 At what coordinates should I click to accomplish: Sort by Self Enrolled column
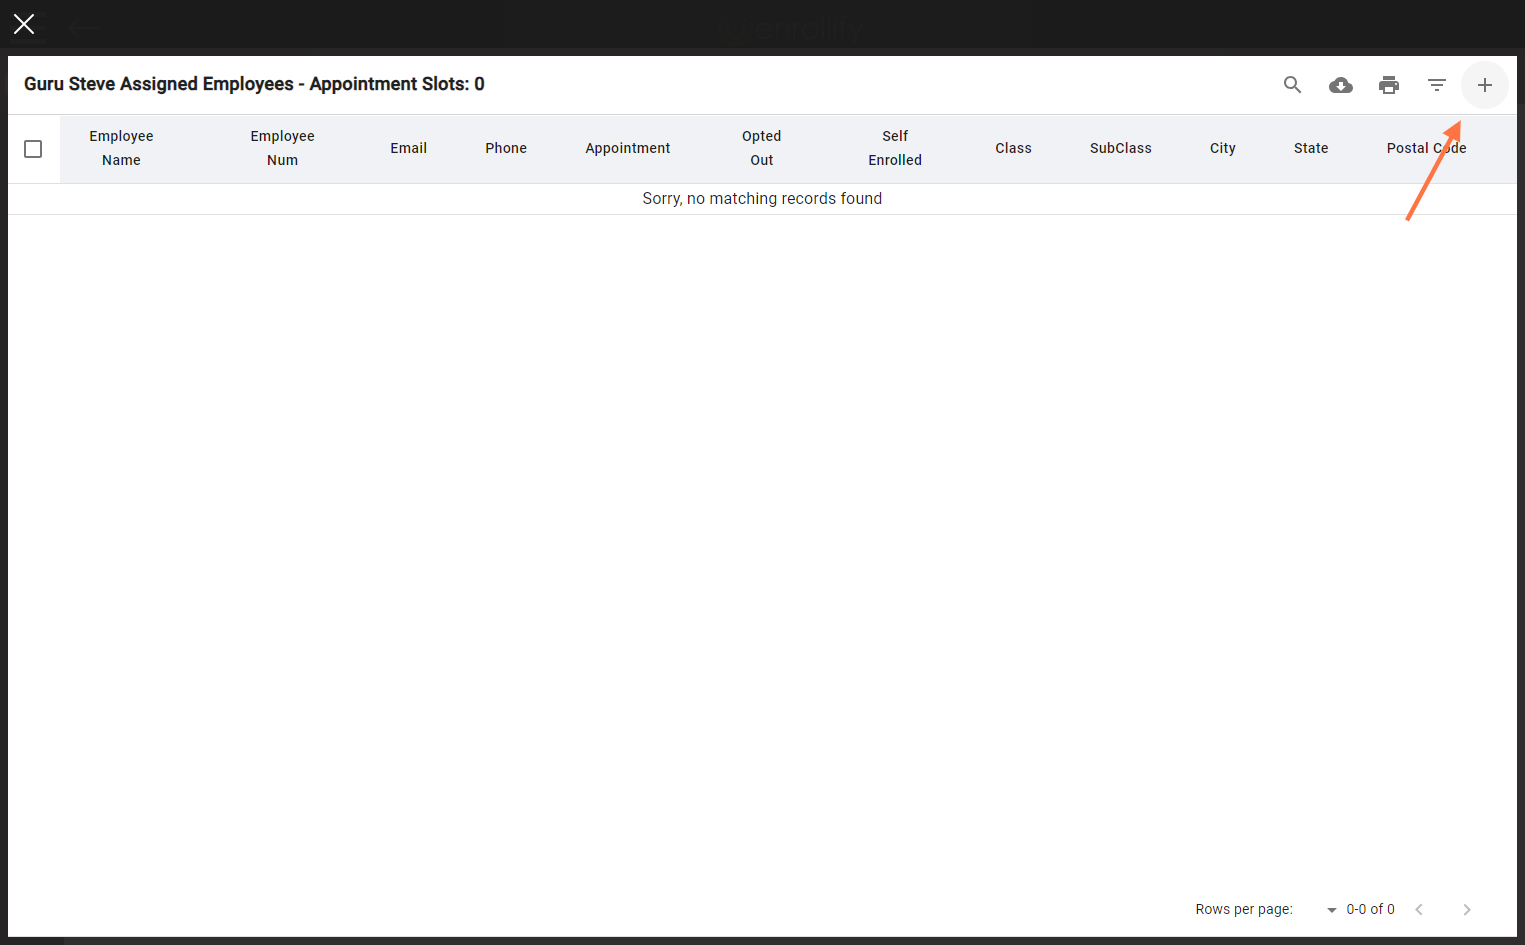pyautogui.click(x=895, y=148)
